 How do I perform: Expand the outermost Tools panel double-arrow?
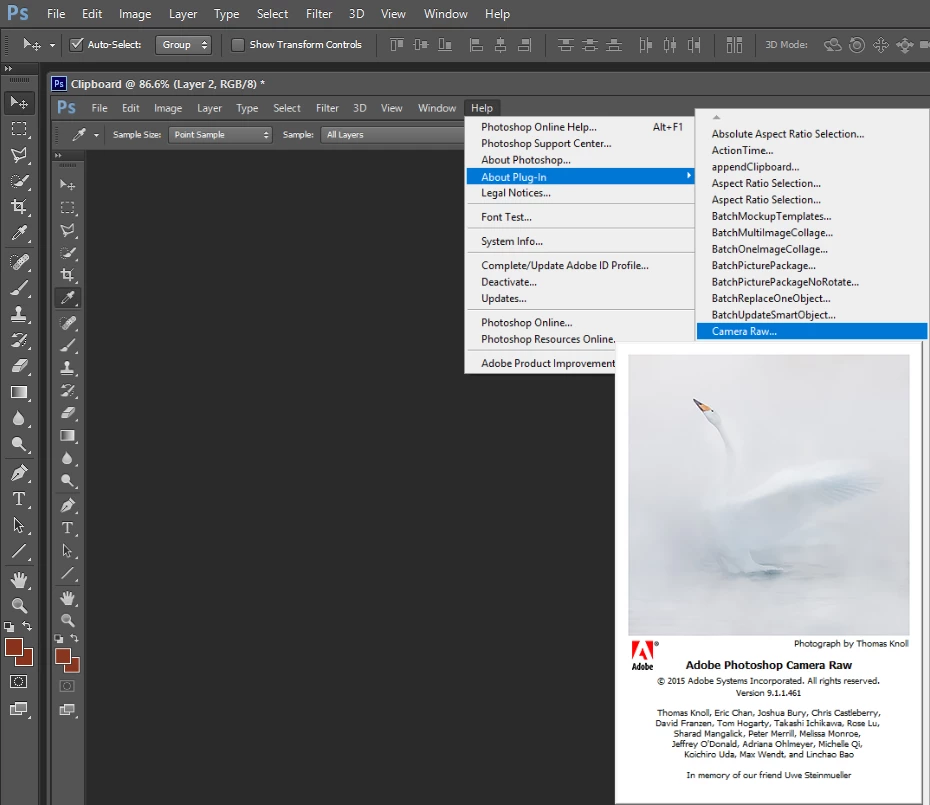click(8, 69)
